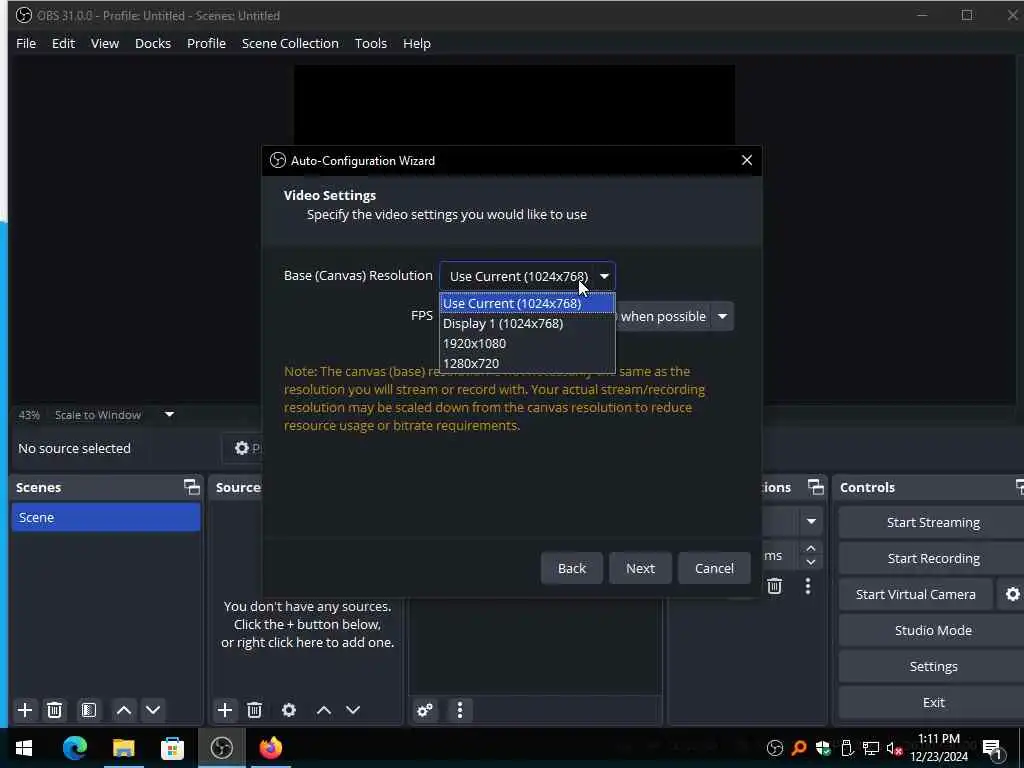Configure virtual camera via gear icon
This screenshot has width=1024, height=768.
1012,594
